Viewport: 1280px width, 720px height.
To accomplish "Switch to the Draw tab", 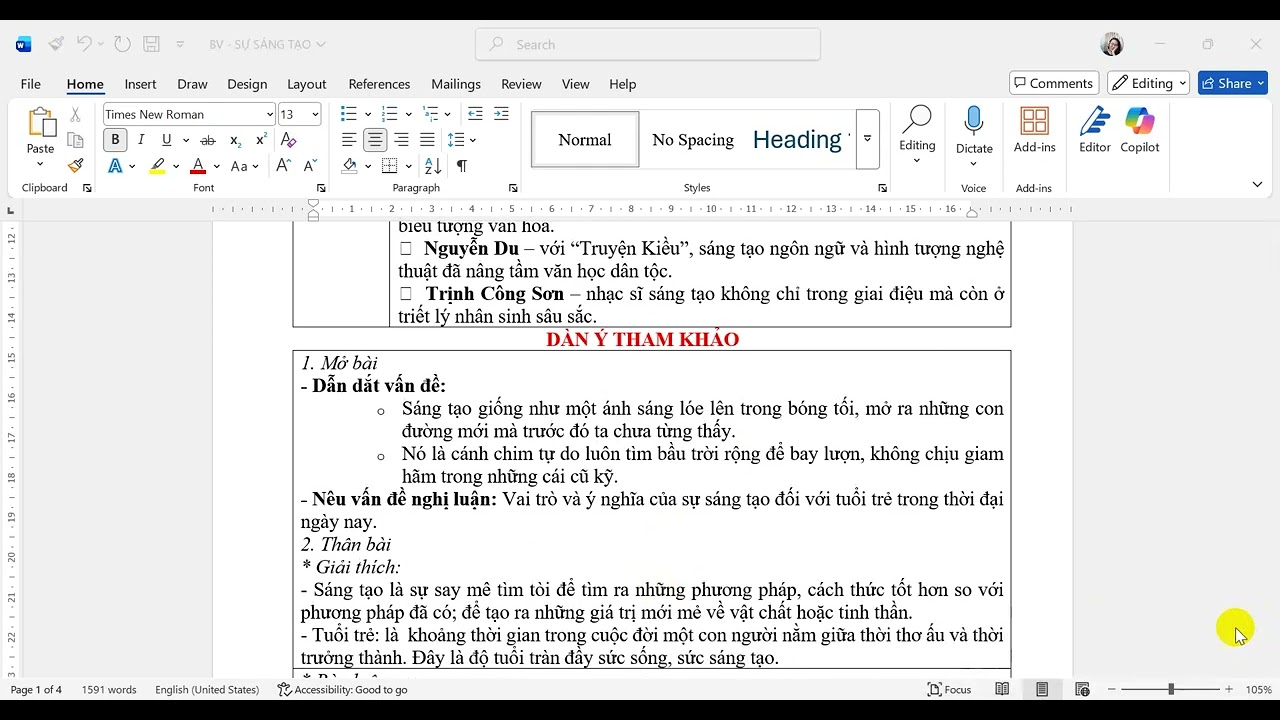I will tap(192, 84).
